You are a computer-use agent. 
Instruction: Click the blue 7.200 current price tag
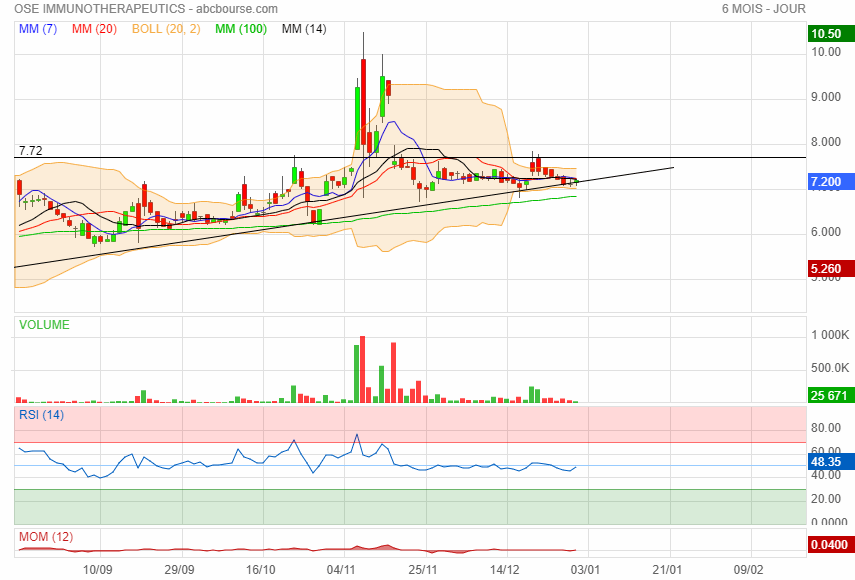pyautogui.click(x=830, y=182)
